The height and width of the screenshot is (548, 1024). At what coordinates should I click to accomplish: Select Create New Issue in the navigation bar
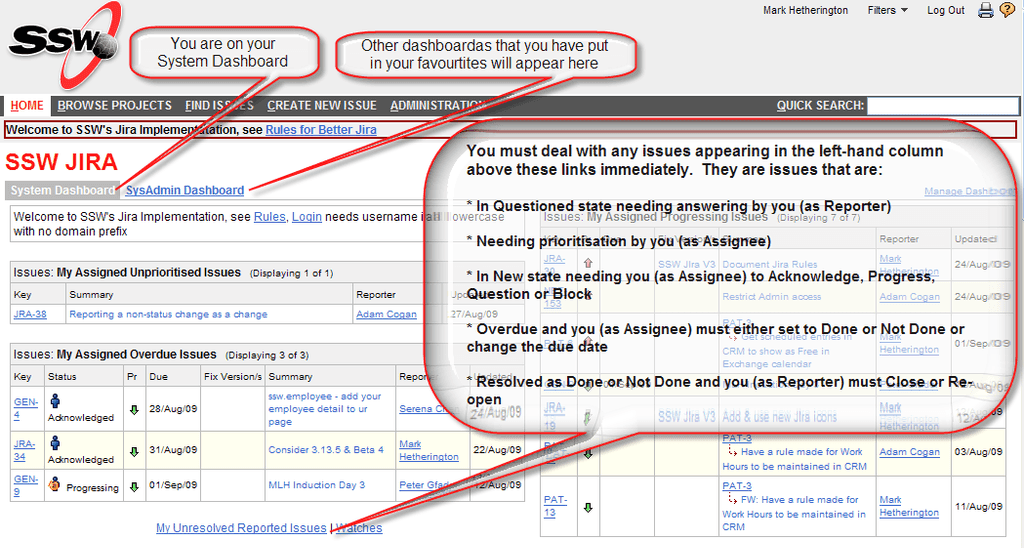click(x=321, y=105)
